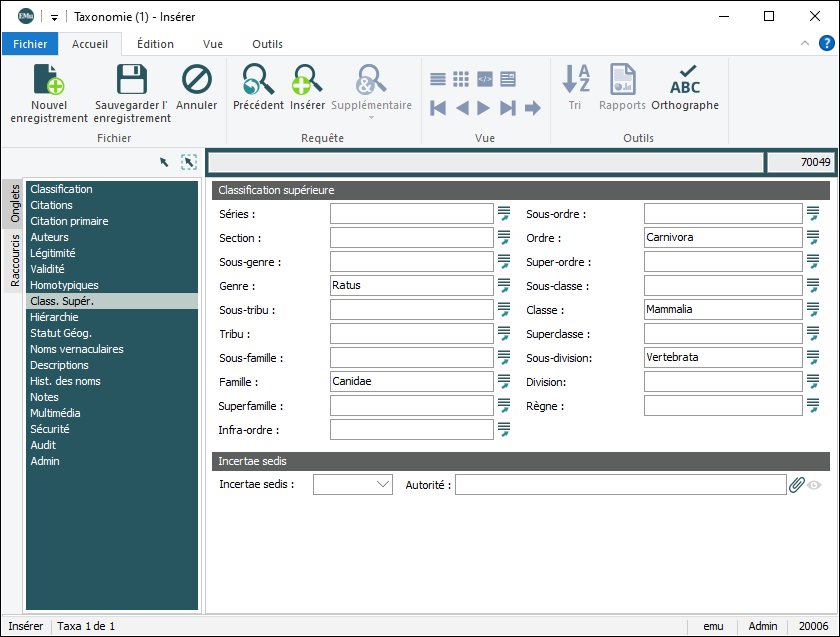Click Sauvegarder l'enregistrement floppy disk icon
The image size is (840, 637).
pyautogui.click(x=132, y=81)
